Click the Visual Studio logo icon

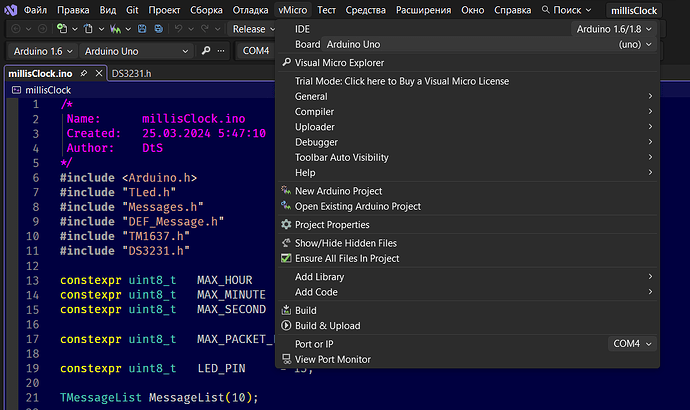click(x=9, y=10)
